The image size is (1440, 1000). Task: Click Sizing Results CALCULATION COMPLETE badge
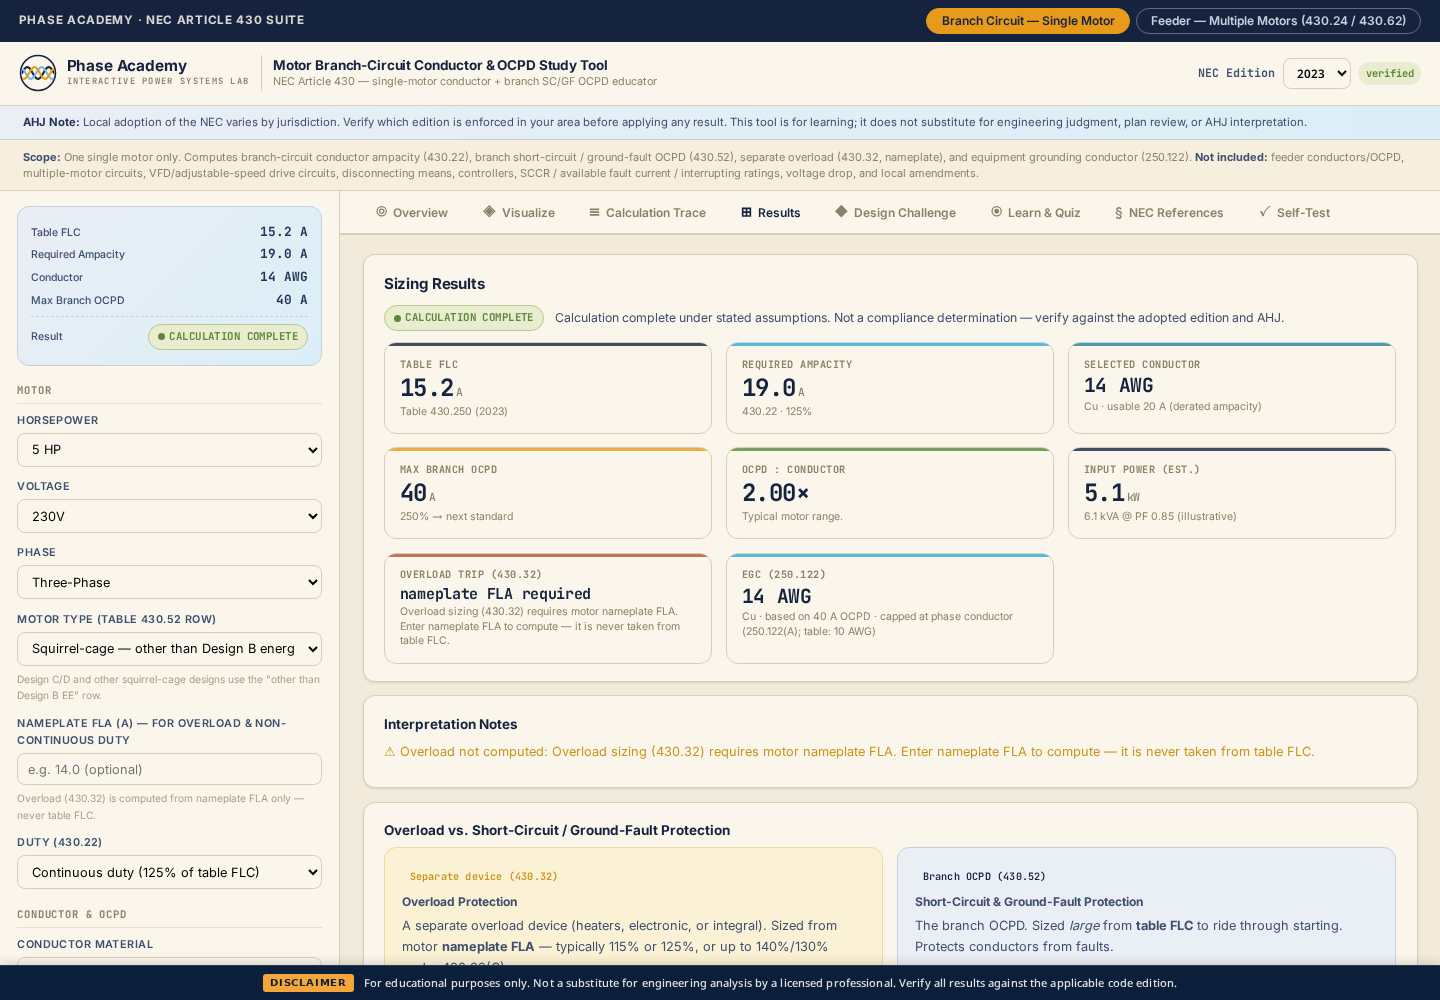click(x=464, y=318)
